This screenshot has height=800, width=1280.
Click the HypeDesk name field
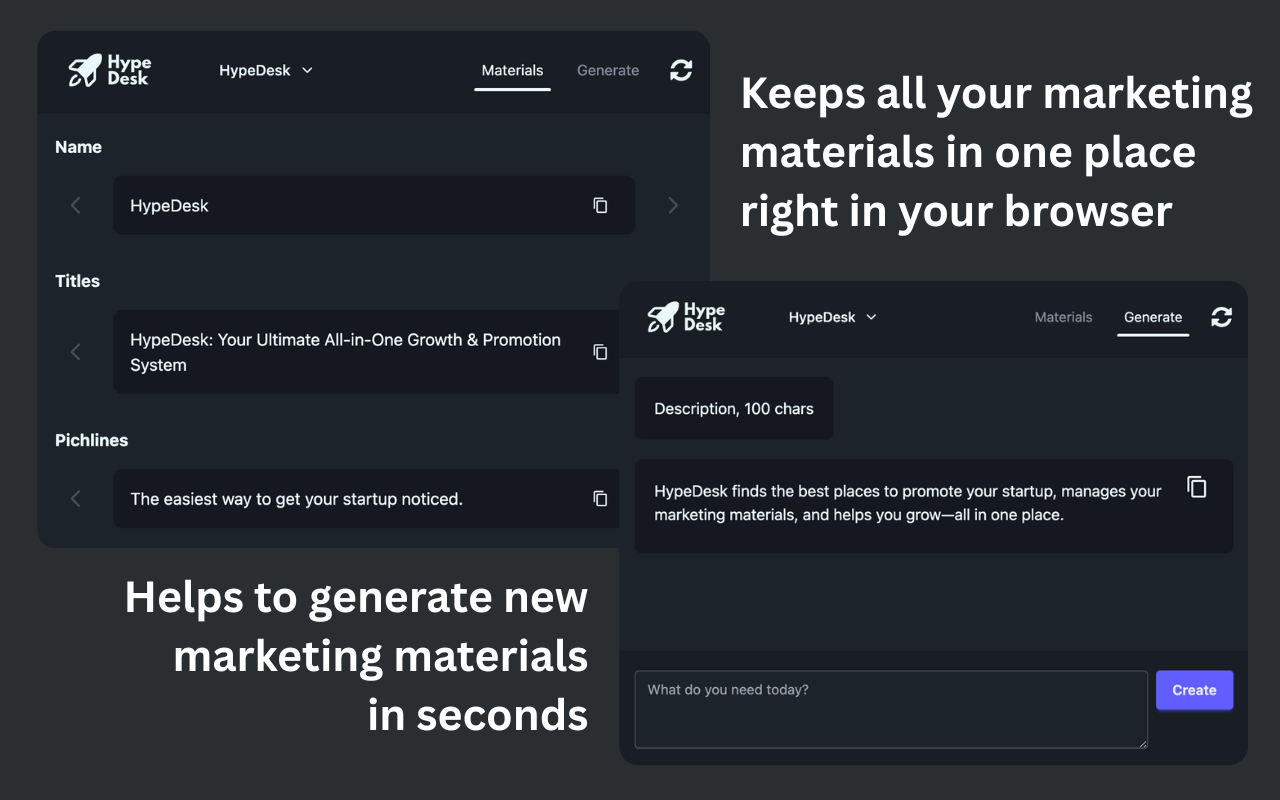(x=374, y=205)
